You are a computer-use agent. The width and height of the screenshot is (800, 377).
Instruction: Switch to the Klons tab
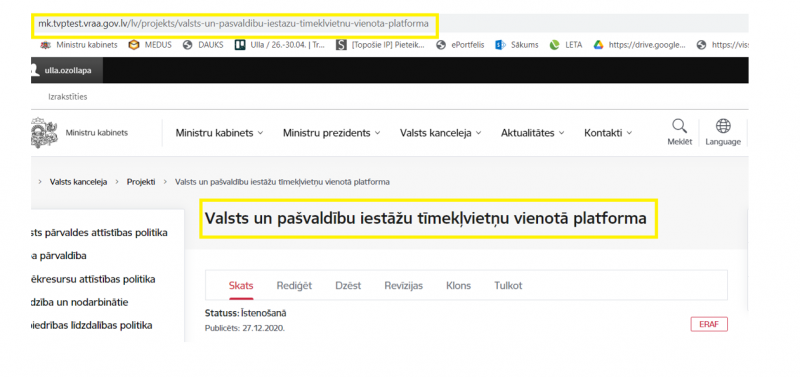coord(458,286)
